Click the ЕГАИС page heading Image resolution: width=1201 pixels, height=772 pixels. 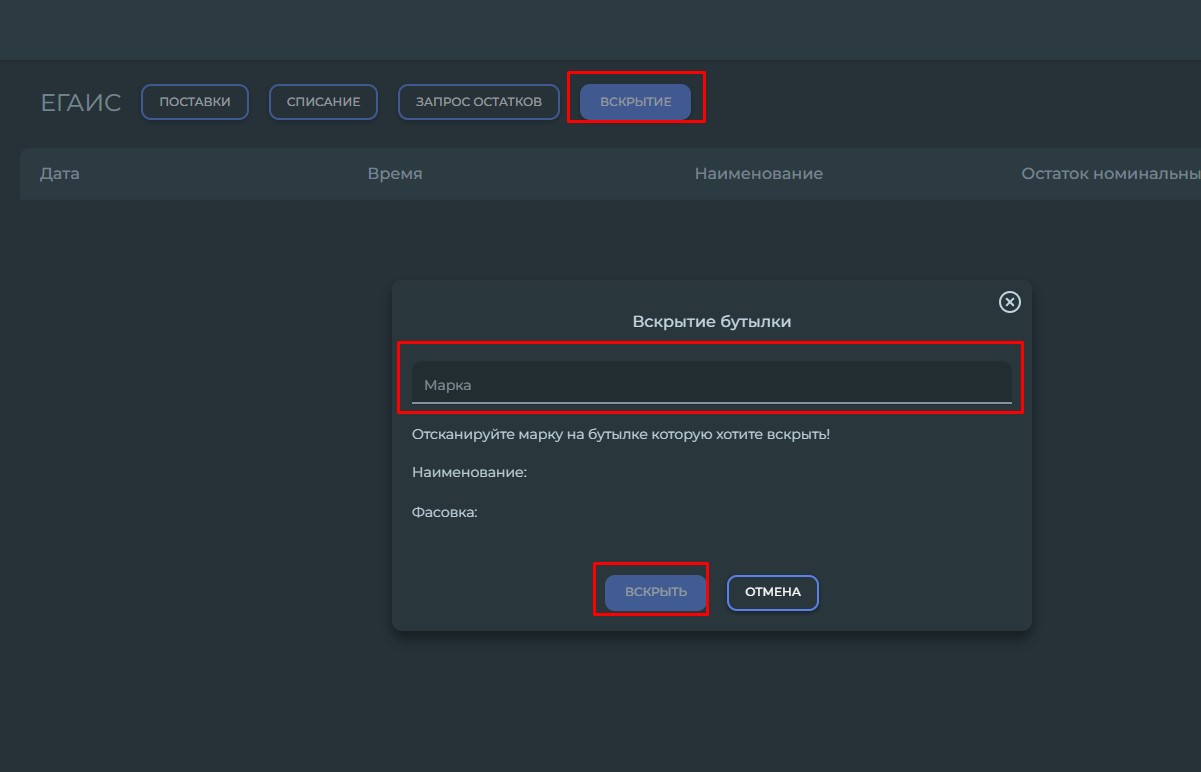tap(80, 103)
